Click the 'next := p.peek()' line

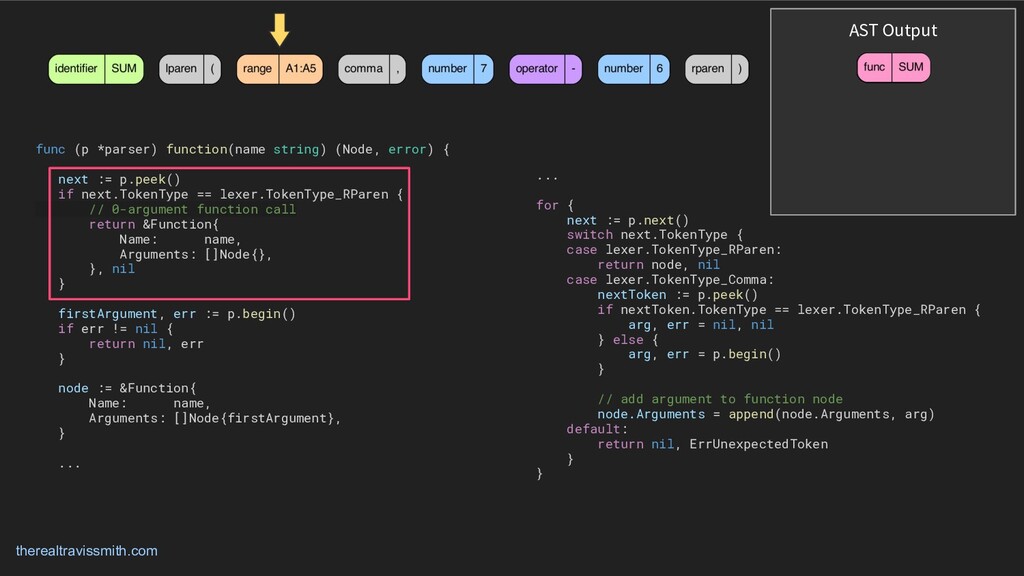119,179
